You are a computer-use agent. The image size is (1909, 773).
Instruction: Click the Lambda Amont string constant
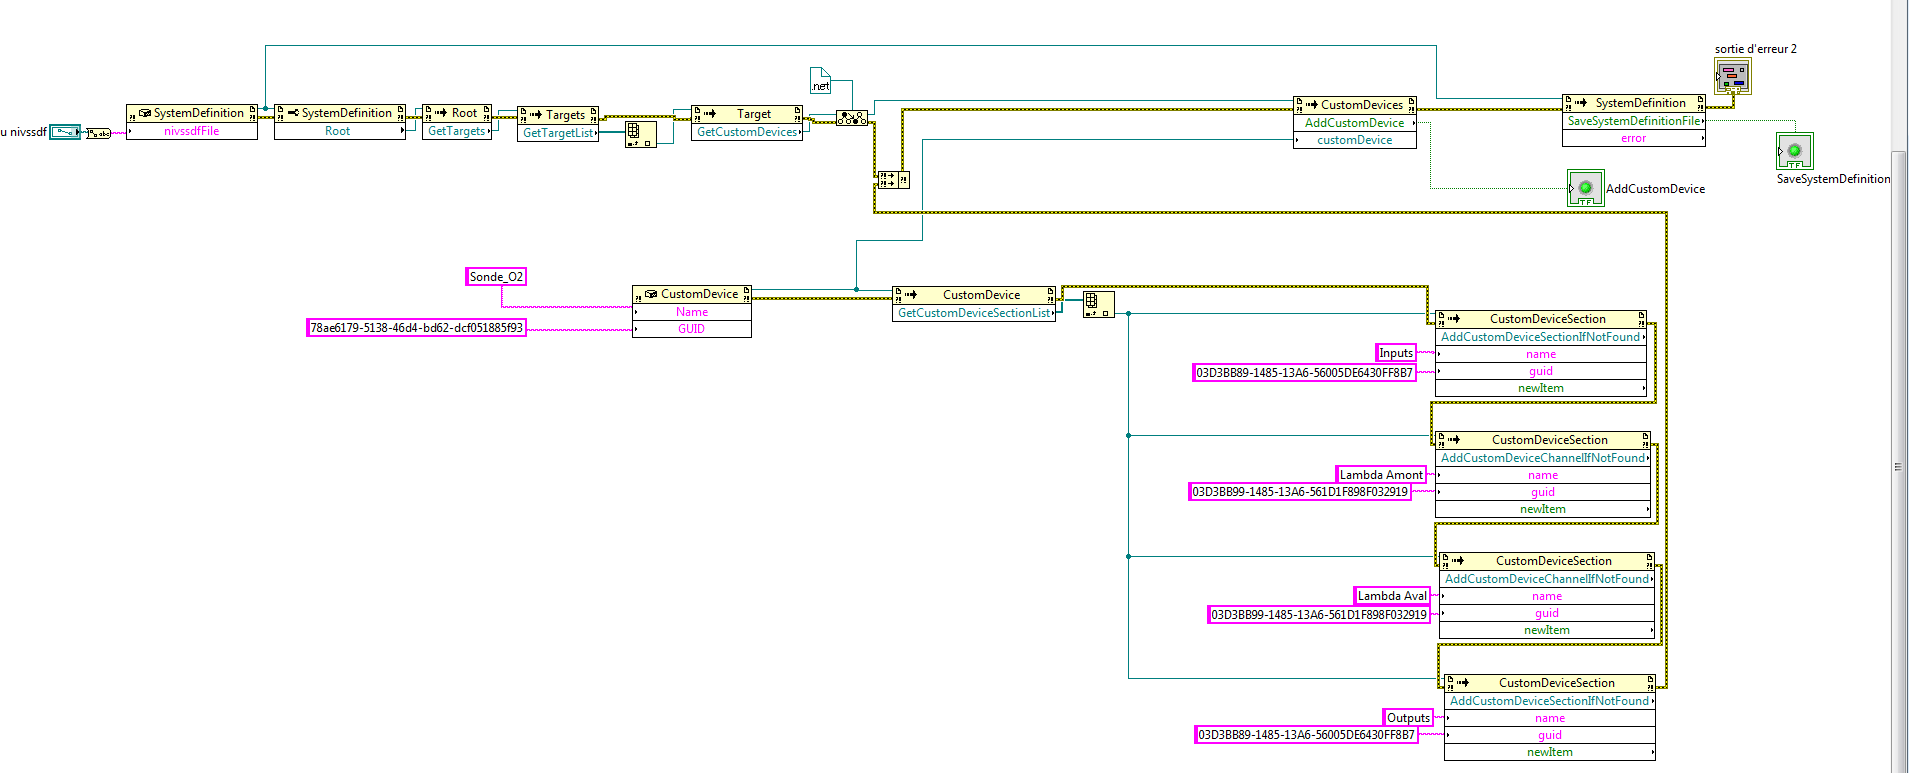pyautogui.click(x=1381, y=475)
